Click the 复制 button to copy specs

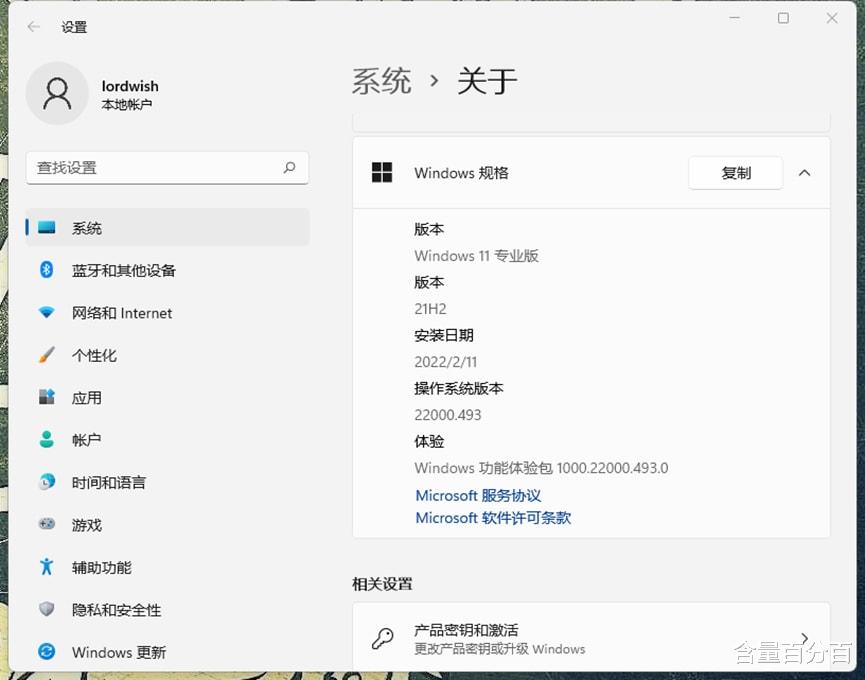click(735, 172)
